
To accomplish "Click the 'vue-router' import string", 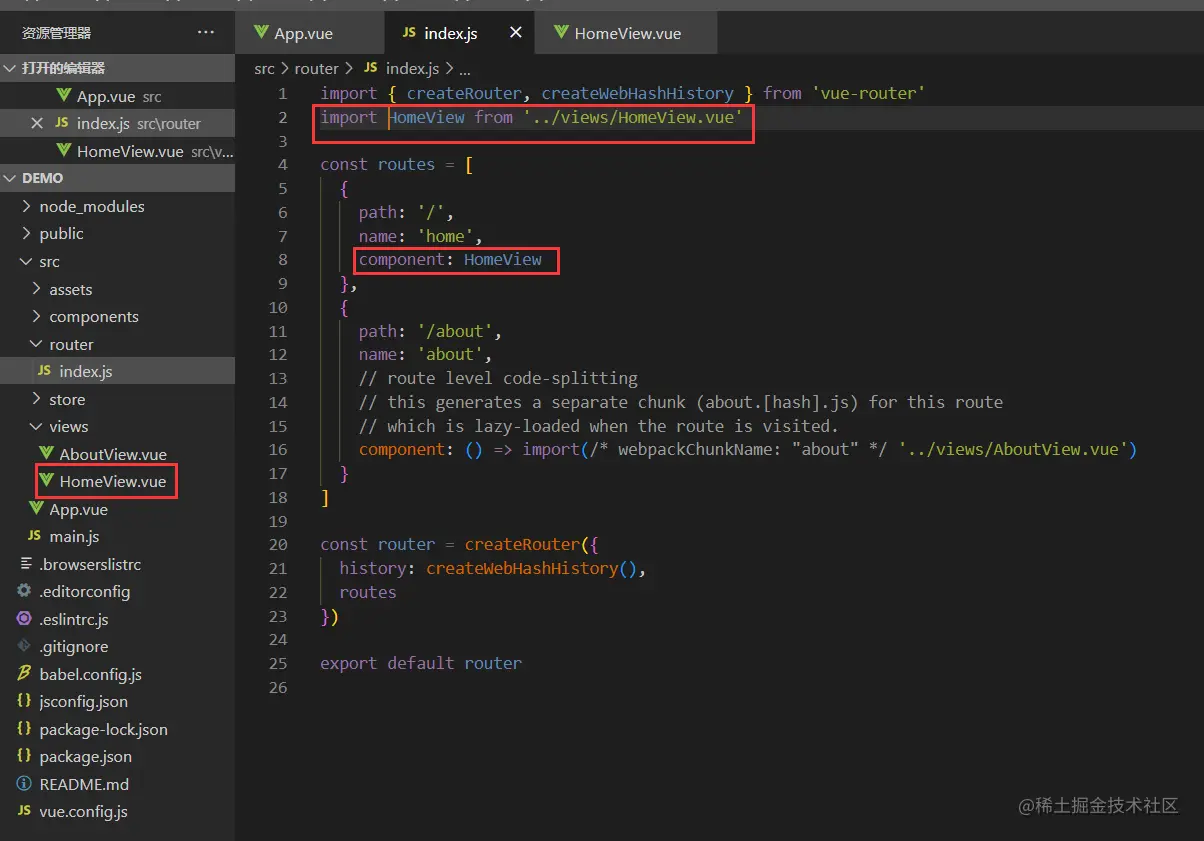I will point(868,93).
